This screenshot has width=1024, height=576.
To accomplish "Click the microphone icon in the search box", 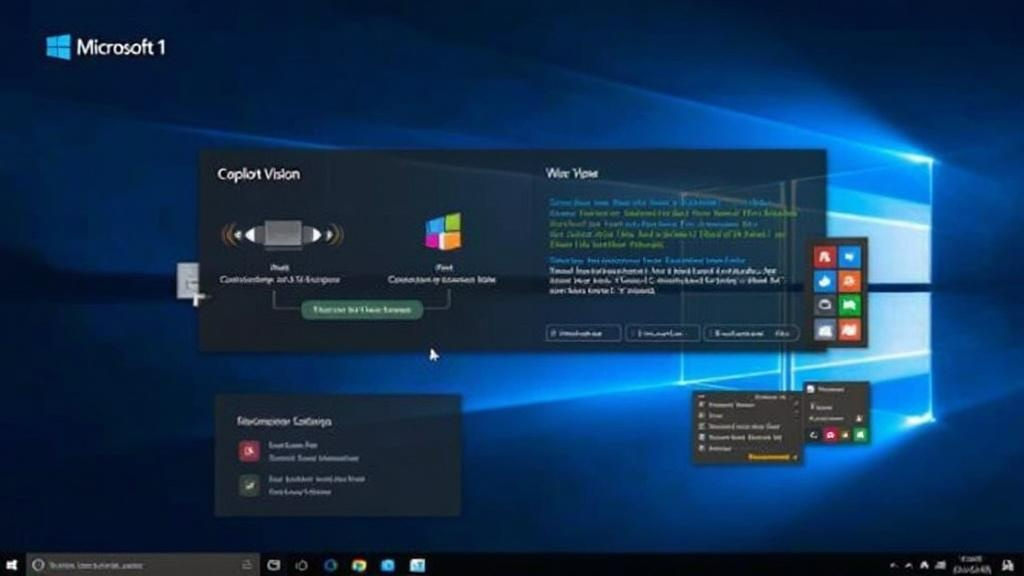I will [247, 565].
